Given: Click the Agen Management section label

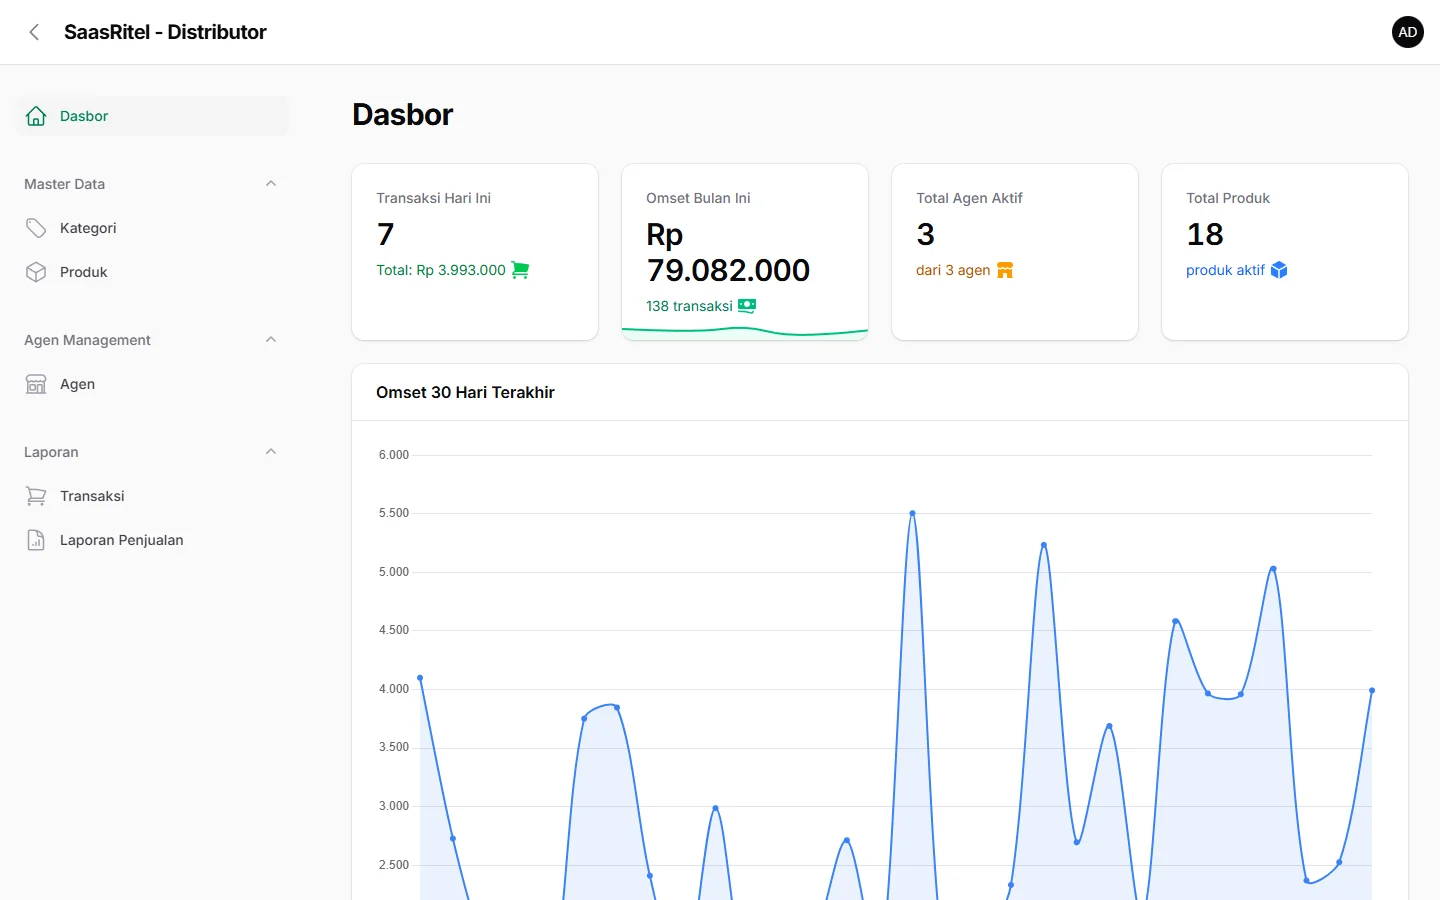Looking at the screenshot, I should click(87, 340).
